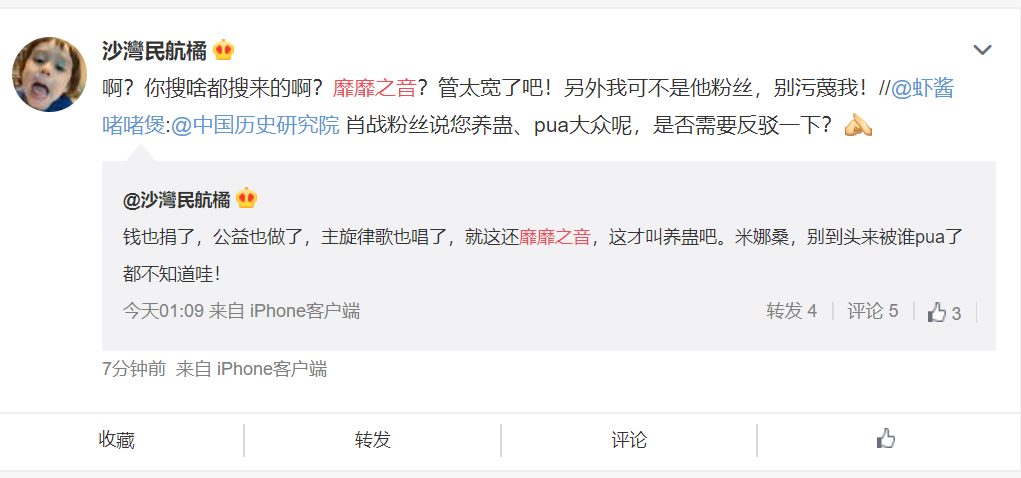1021x478 pixels.
Task: Open 评论 5 on the quoted post
Action: click(873, 311)
